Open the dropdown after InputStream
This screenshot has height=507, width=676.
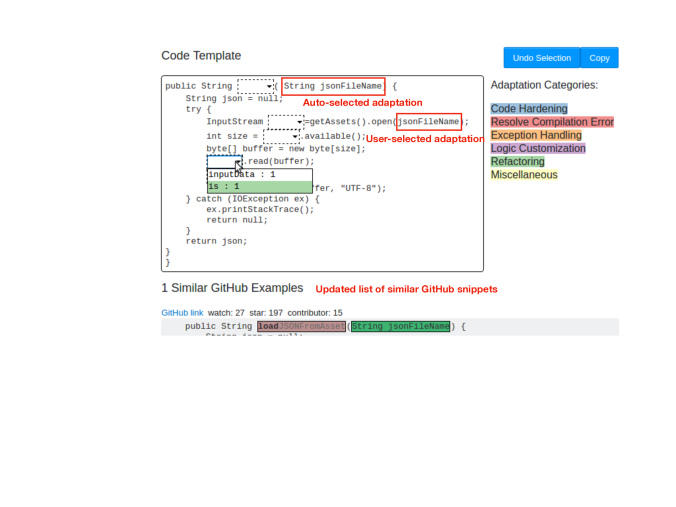point(286,122)
